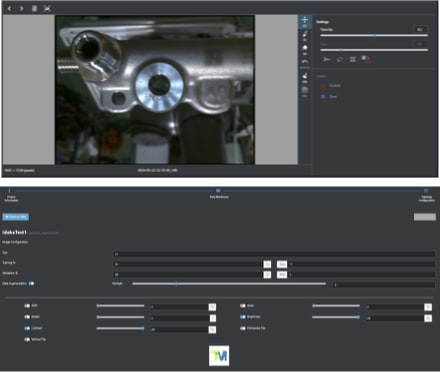Go to the next image with the right arrow

click(22, 8)
